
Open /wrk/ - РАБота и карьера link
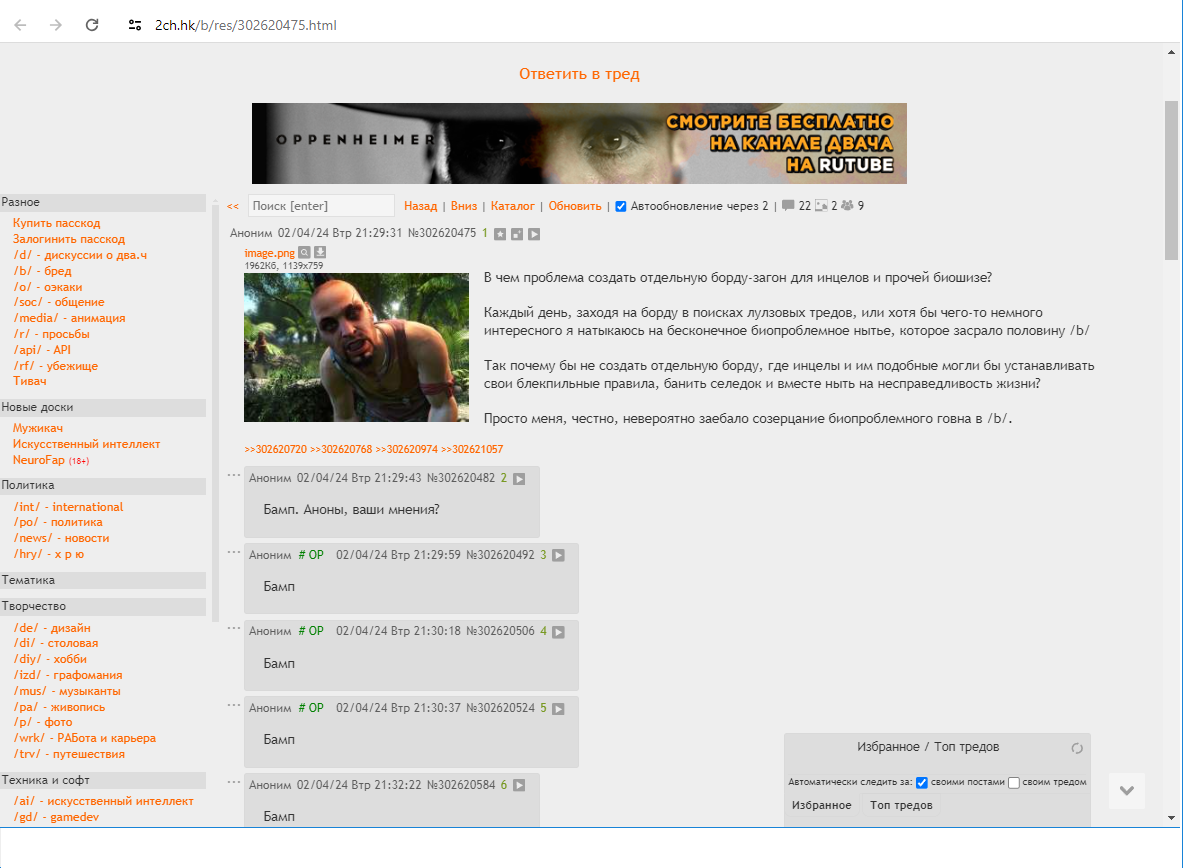click(84, 738)
